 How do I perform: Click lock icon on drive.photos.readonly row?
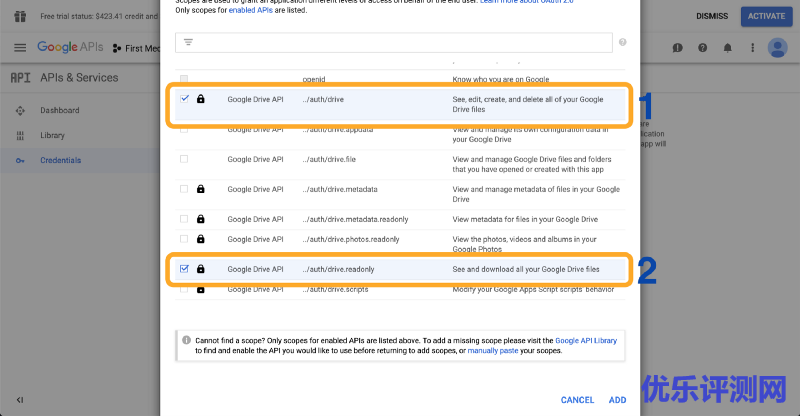(x=201, y=239)
